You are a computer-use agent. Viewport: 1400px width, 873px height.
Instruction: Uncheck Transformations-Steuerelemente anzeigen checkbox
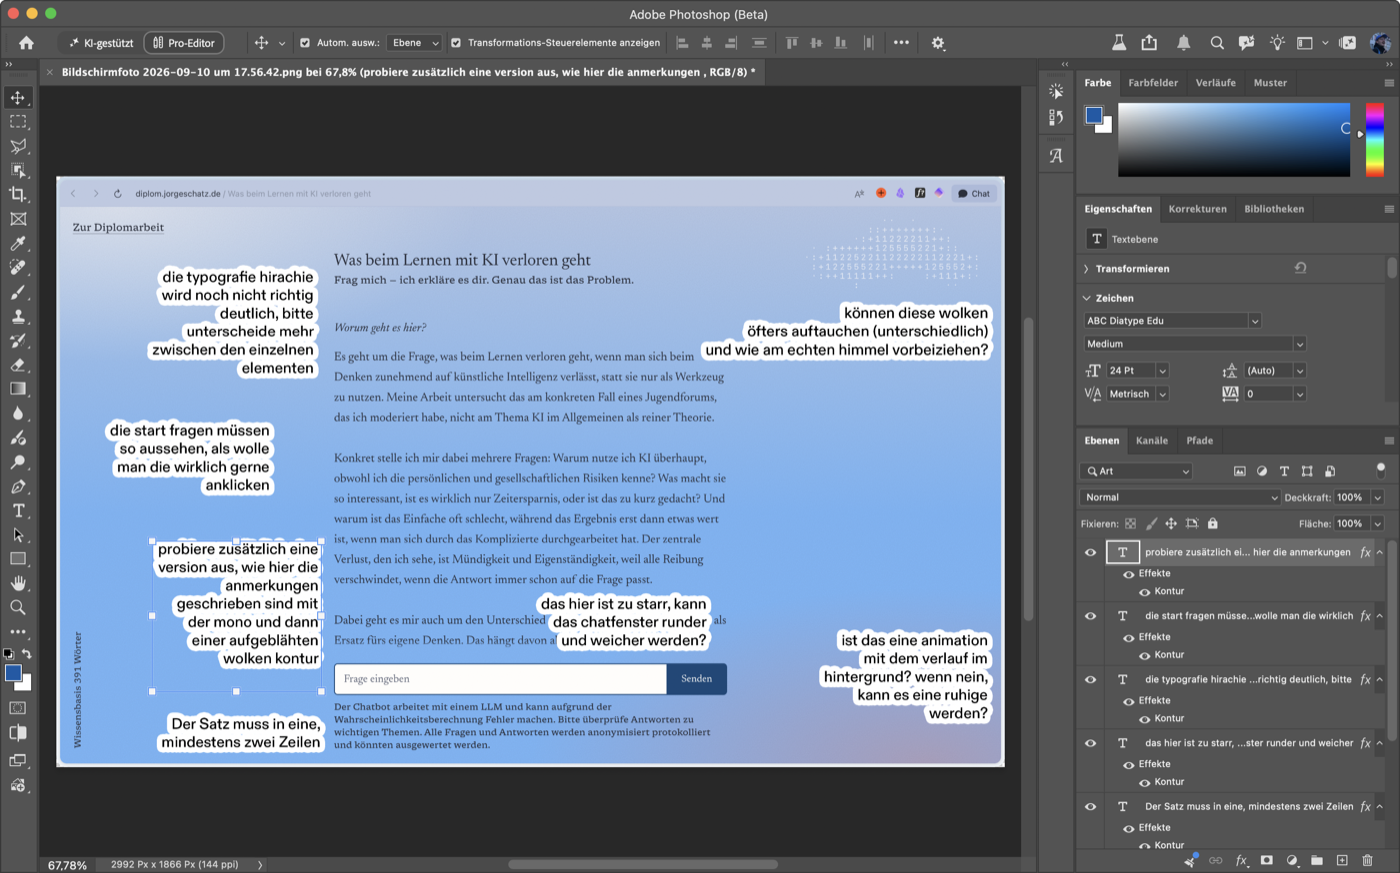click(456, 43)
